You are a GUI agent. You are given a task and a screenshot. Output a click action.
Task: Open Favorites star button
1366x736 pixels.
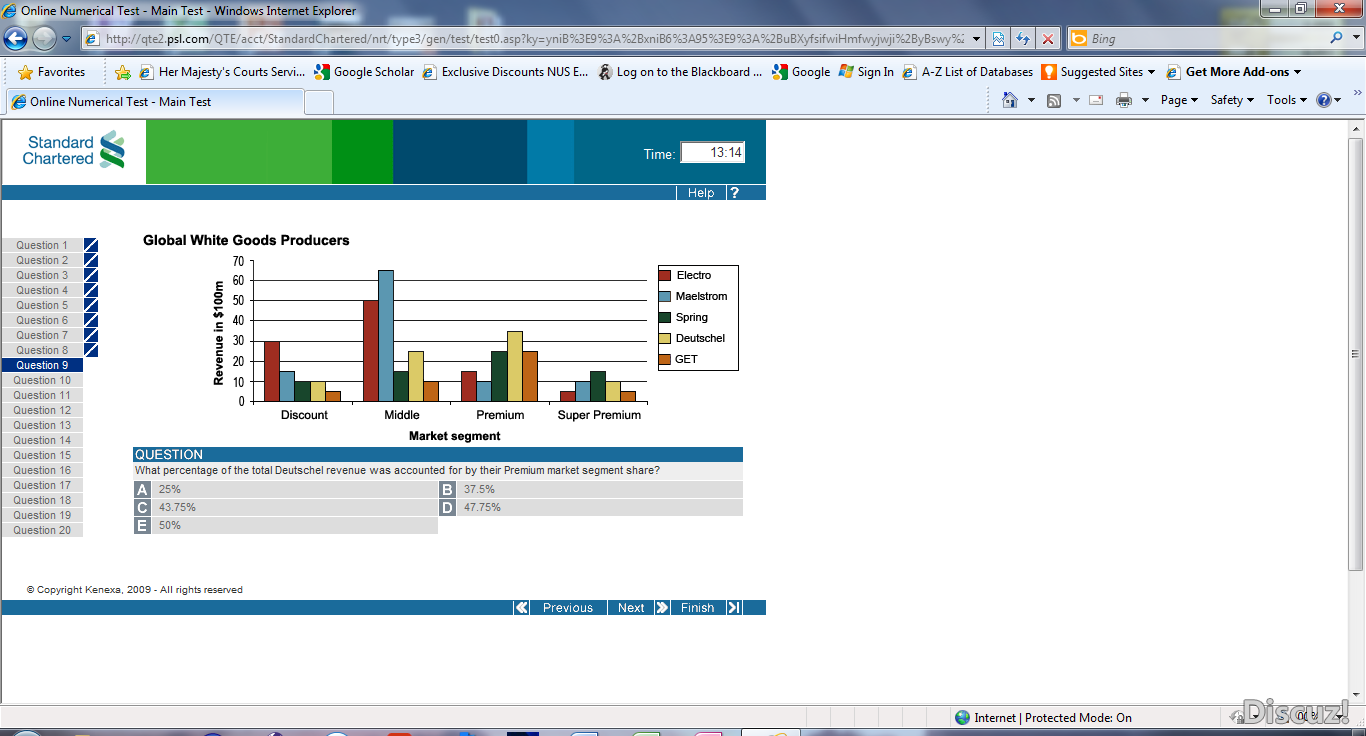pyautogui.click(x=51, y=72)
